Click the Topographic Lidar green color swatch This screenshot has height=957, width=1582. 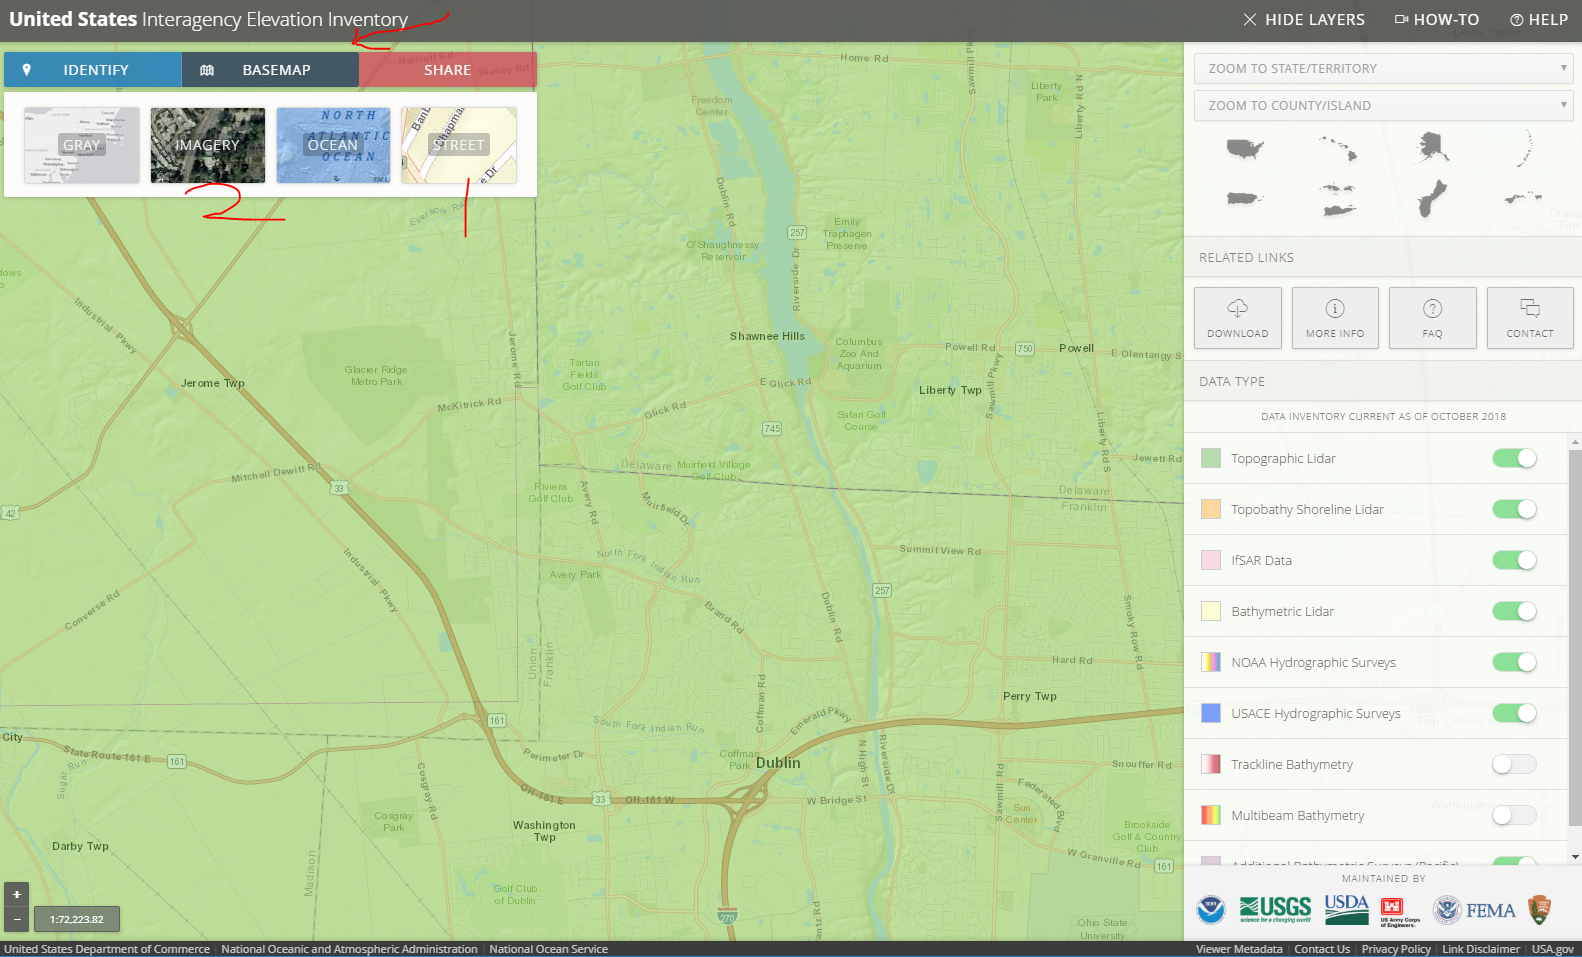coord(1211,458)
